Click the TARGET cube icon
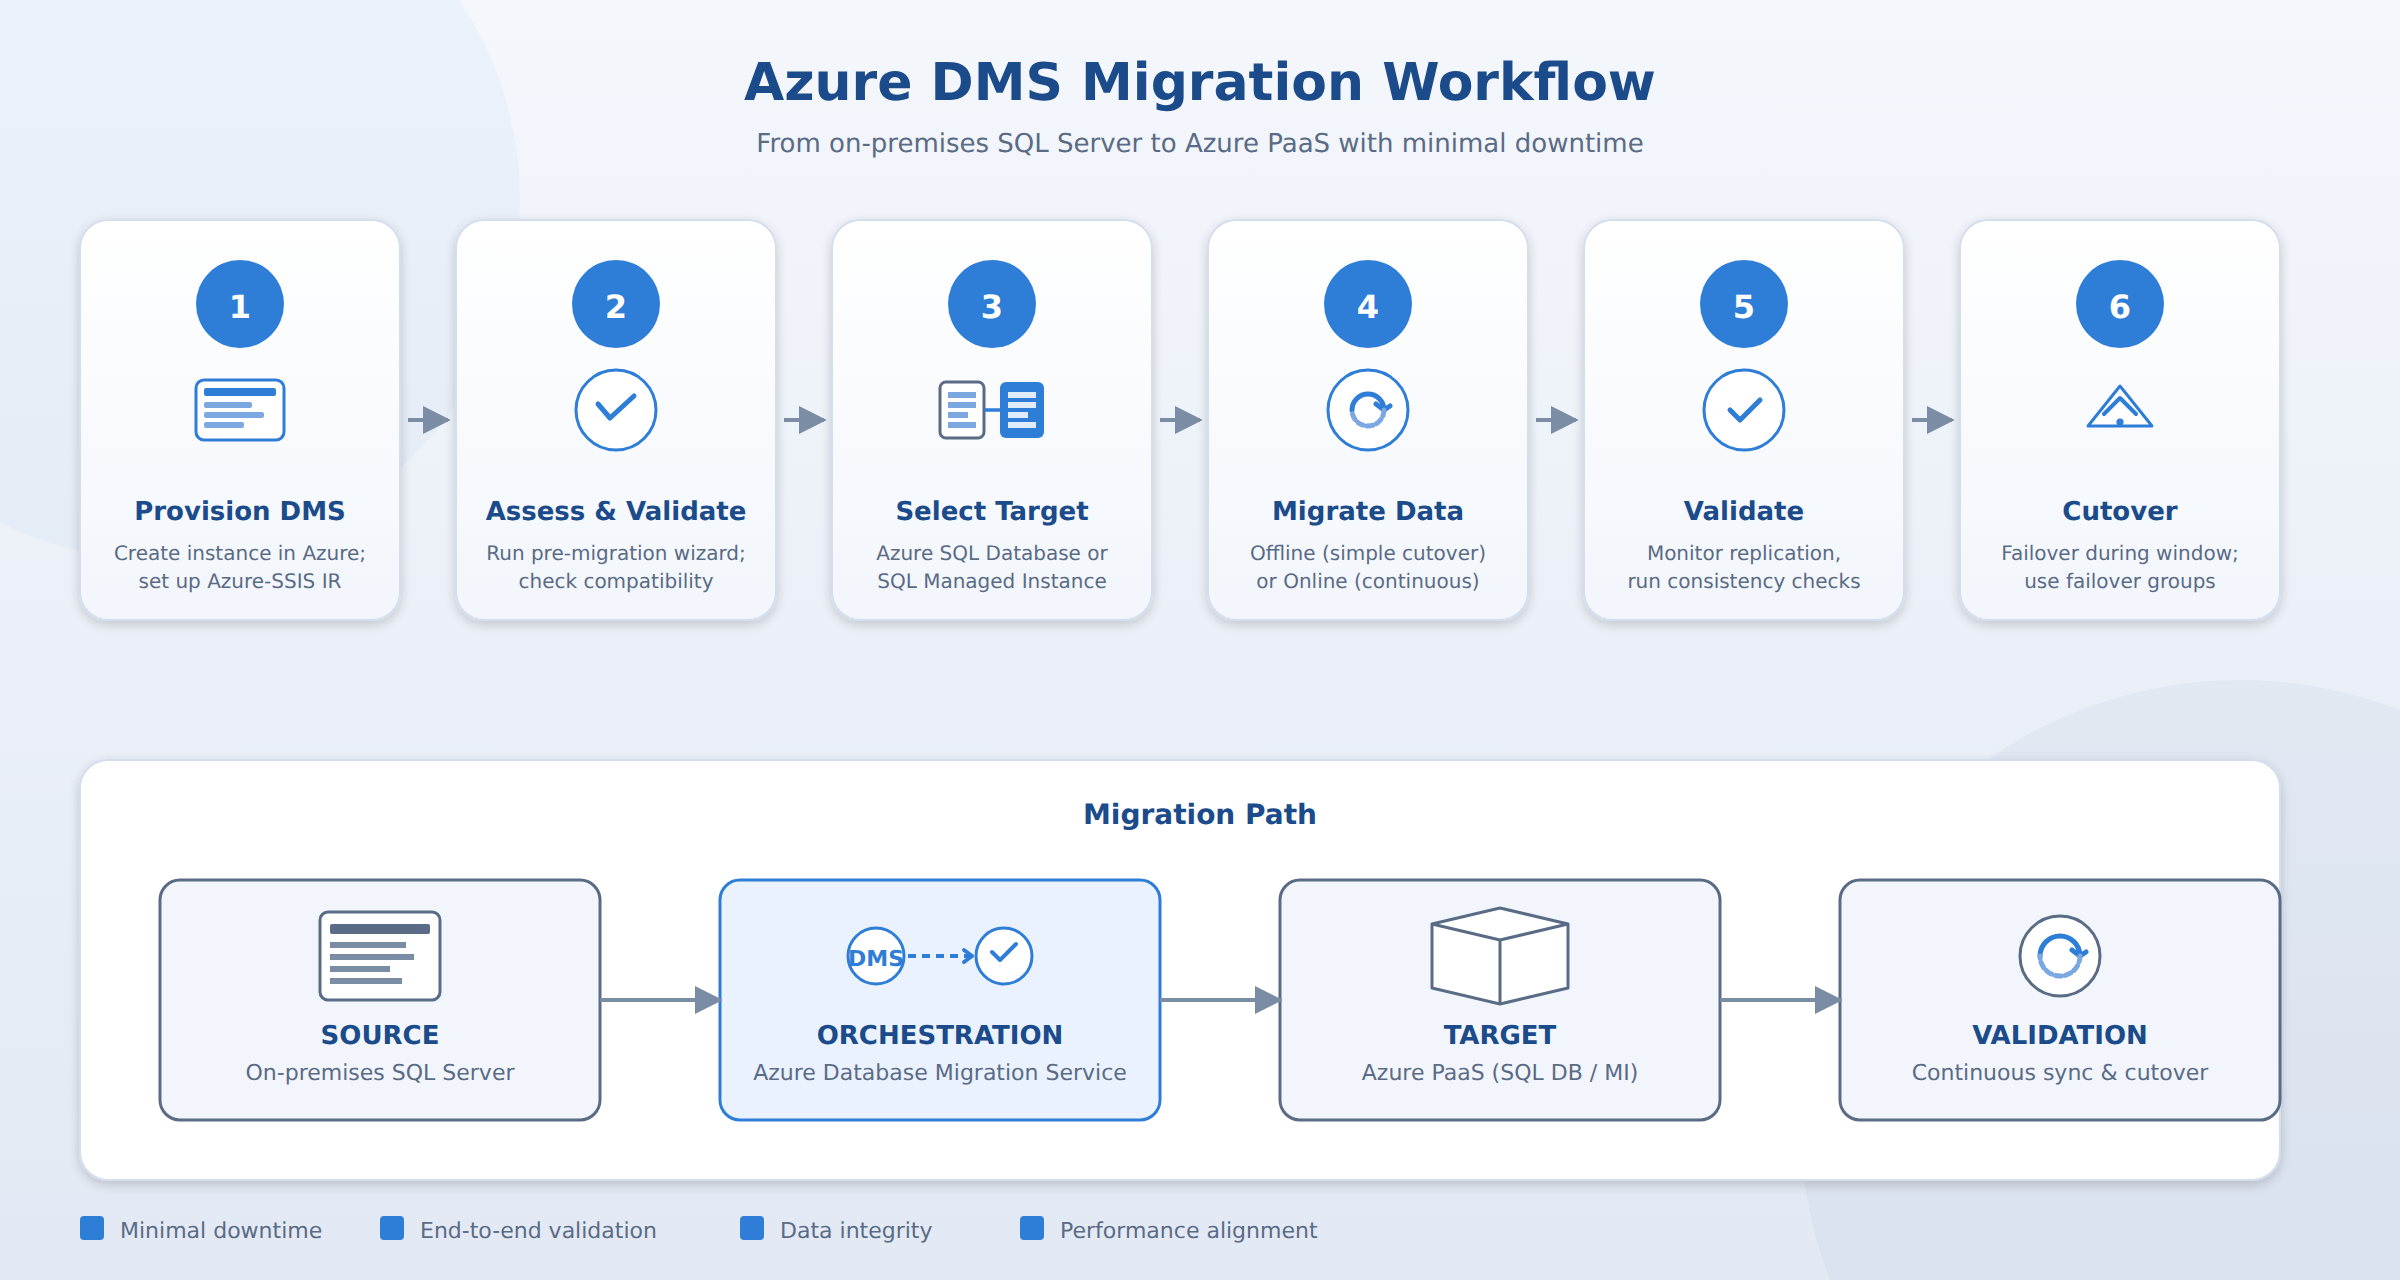Screen dimensions: 2400x1280 click(1500, 955)
